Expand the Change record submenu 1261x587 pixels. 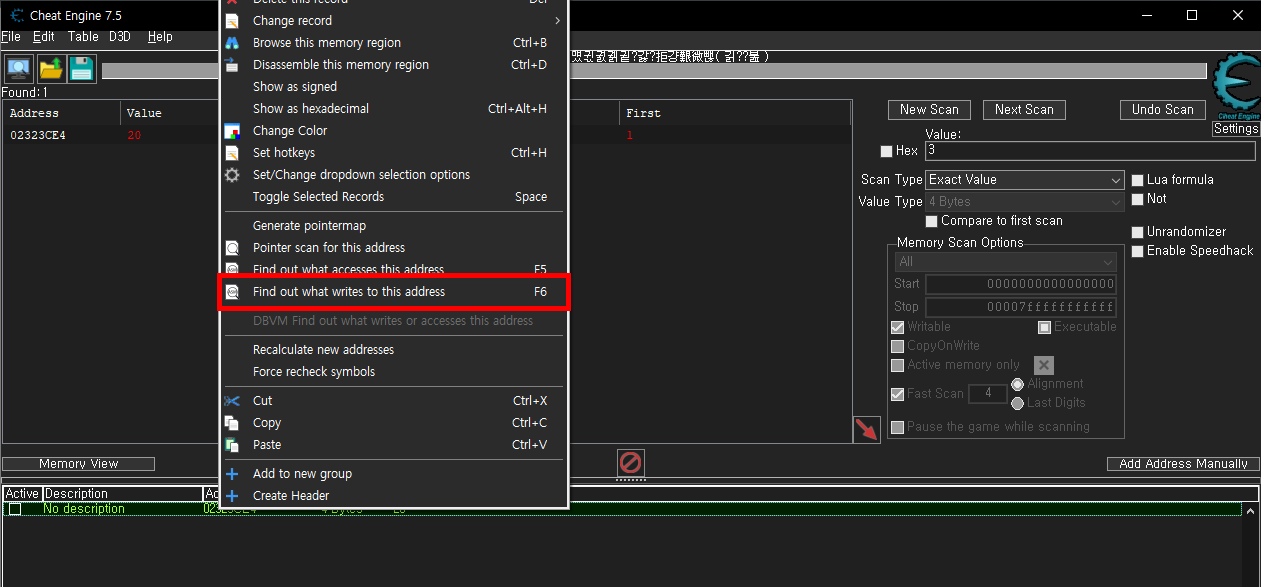(394, 21)
